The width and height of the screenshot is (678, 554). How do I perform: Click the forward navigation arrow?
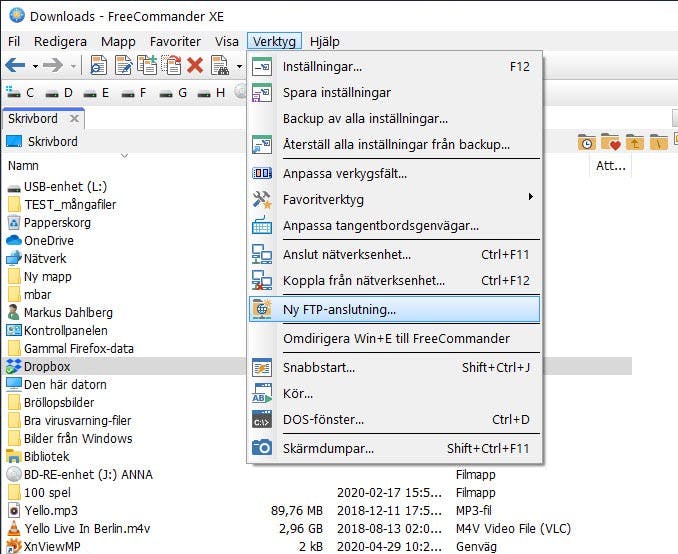(53, 66)
